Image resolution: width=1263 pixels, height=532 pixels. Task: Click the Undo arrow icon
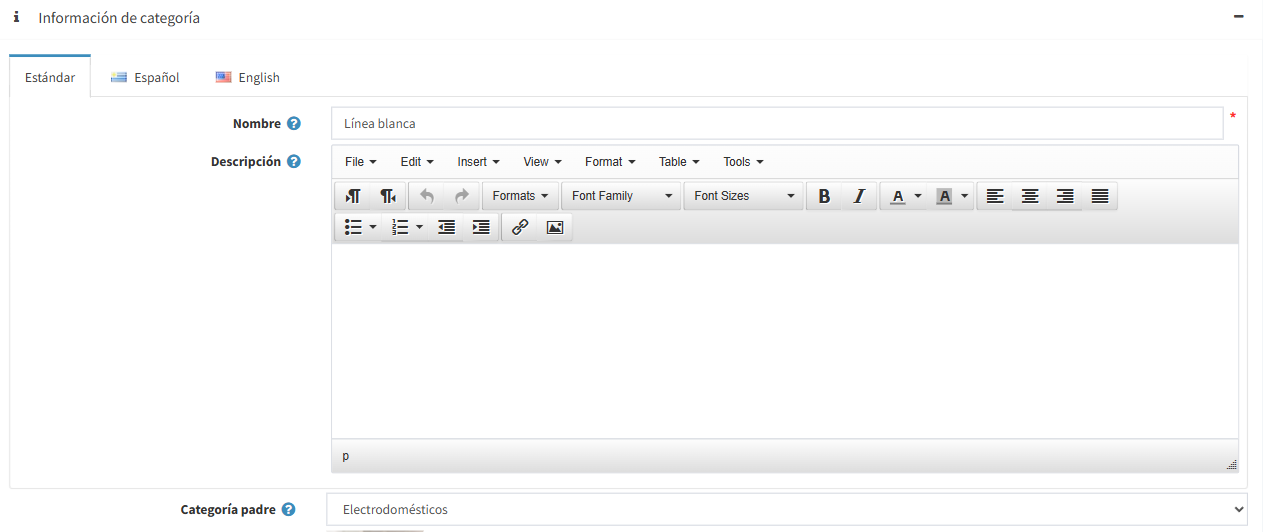427,196
